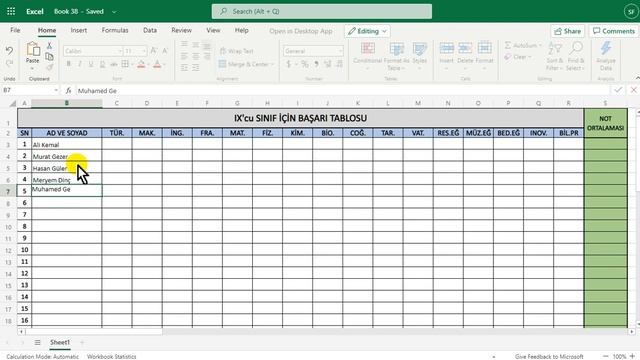This screenshot has height=360, width=640.
Task: Open the file name Book 38 chevron
Action: pos(114,12)
